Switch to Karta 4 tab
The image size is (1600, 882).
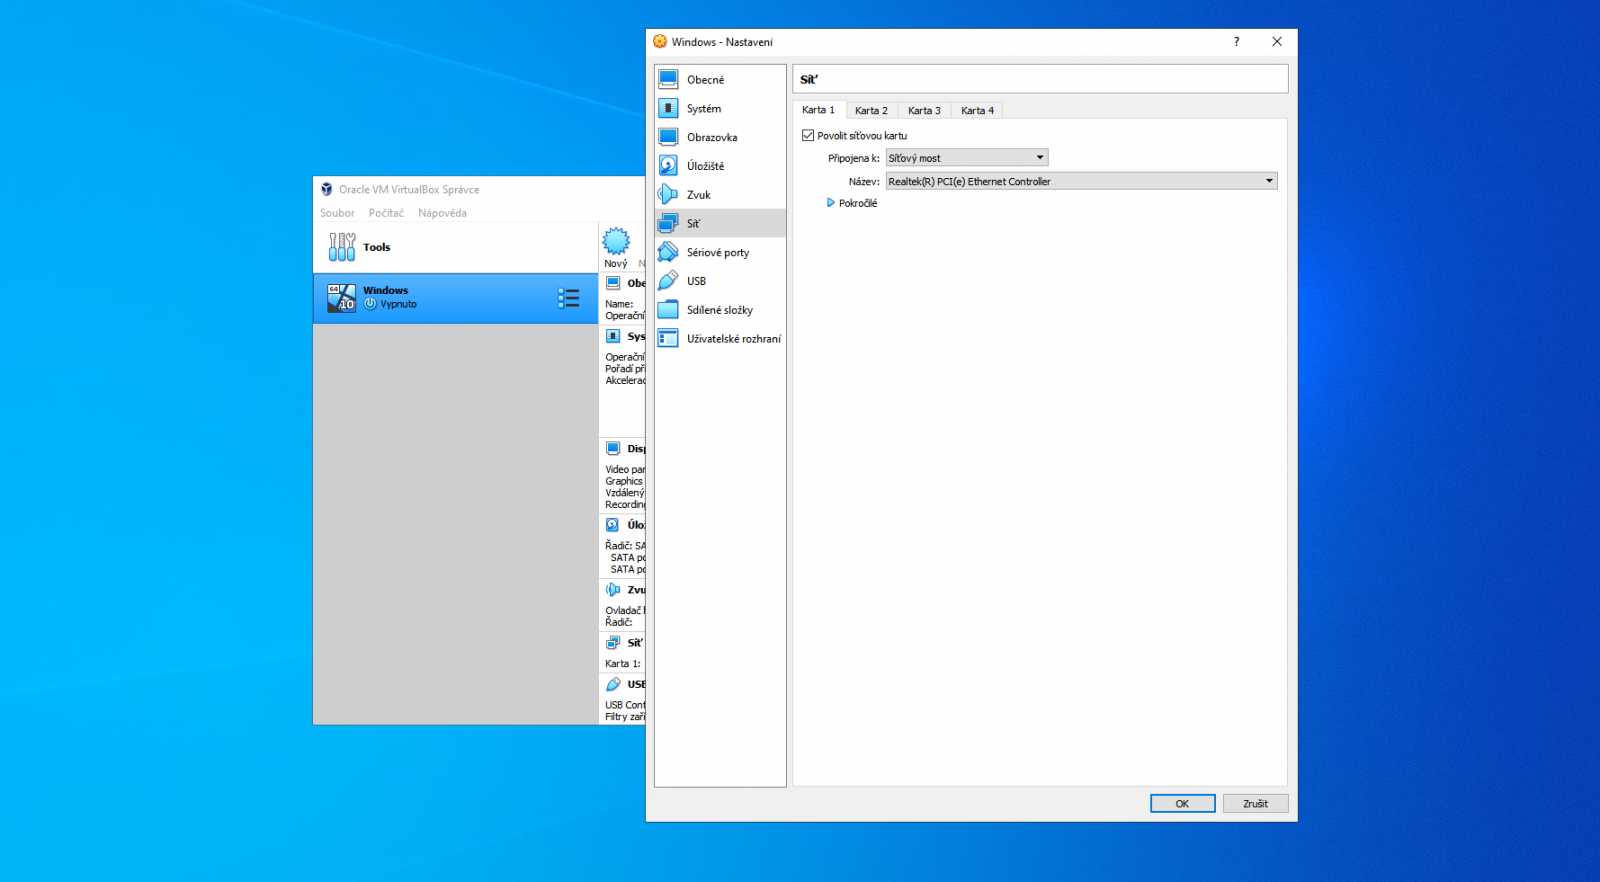click(x=977, y=111)
